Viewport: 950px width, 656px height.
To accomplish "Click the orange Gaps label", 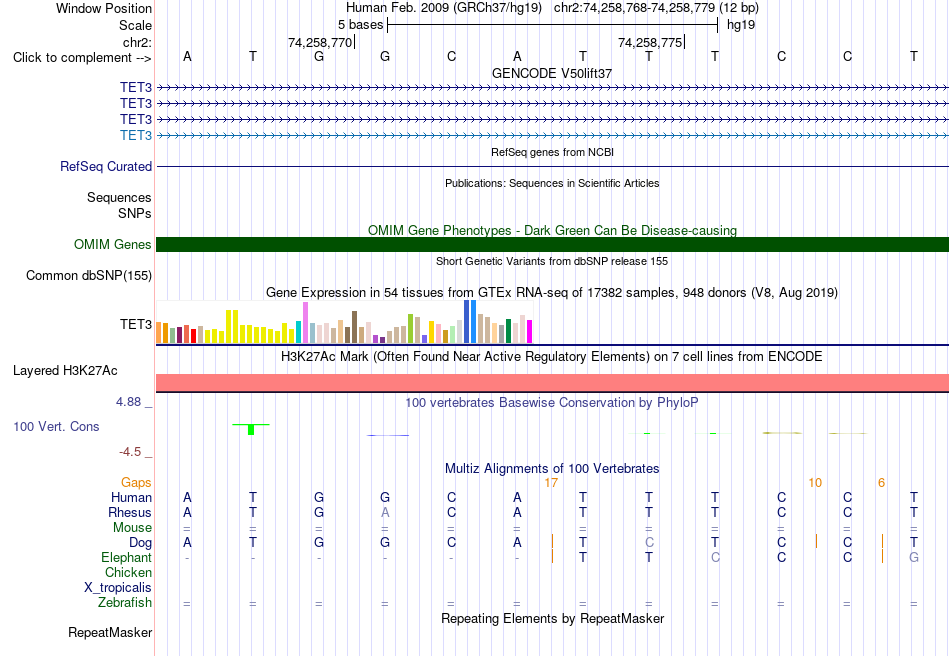I will point(136,483).
